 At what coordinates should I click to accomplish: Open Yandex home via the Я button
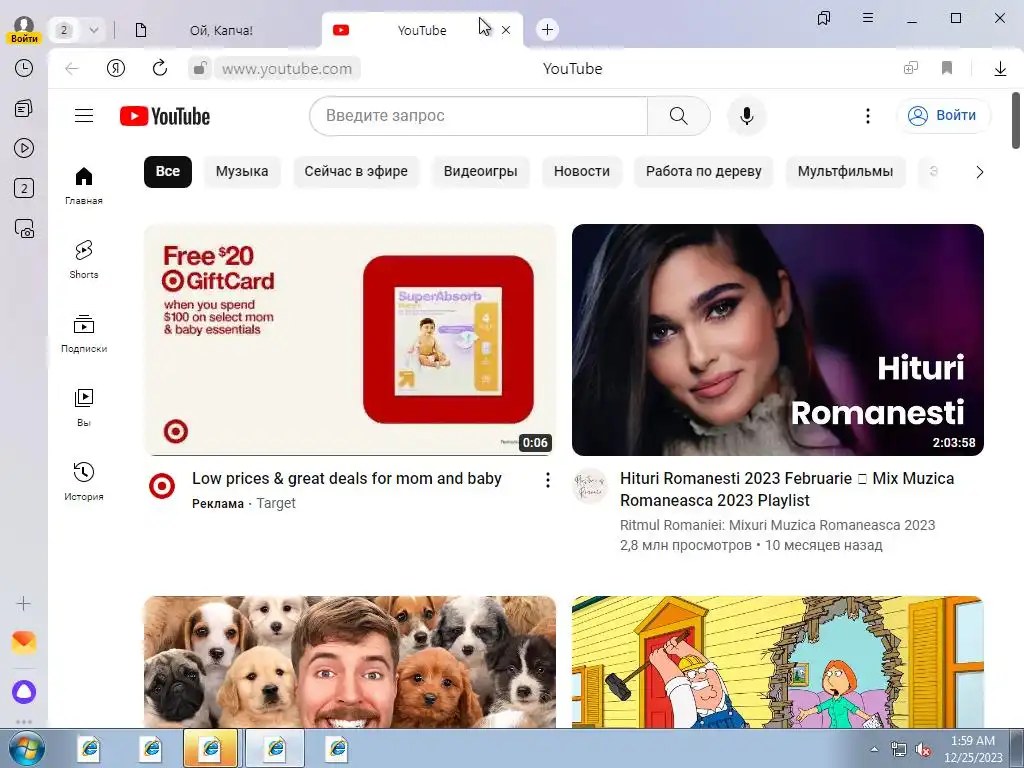(x=116, y=69)
